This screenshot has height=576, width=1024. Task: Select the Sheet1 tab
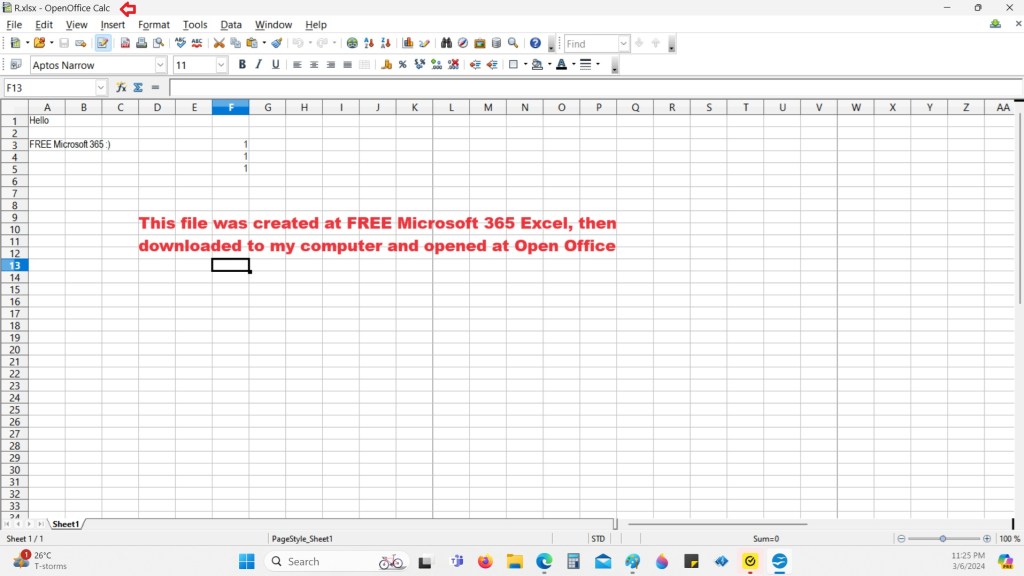[x=66, y=524]
